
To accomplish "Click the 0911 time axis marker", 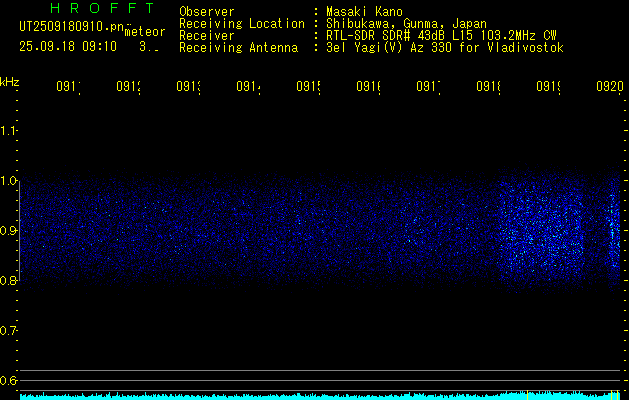I will click(x=68, y=87).
